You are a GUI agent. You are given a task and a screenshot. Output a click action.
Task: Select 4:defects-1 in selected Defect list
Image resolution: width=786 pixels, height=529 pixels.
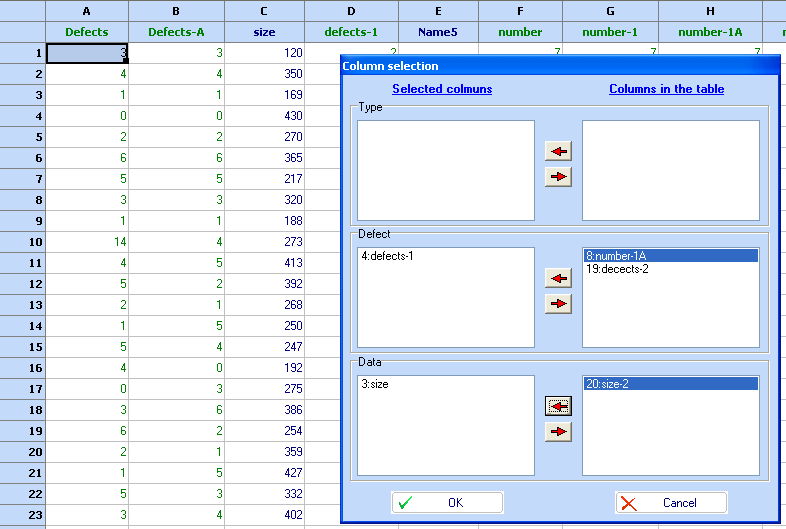pos(387,256)
